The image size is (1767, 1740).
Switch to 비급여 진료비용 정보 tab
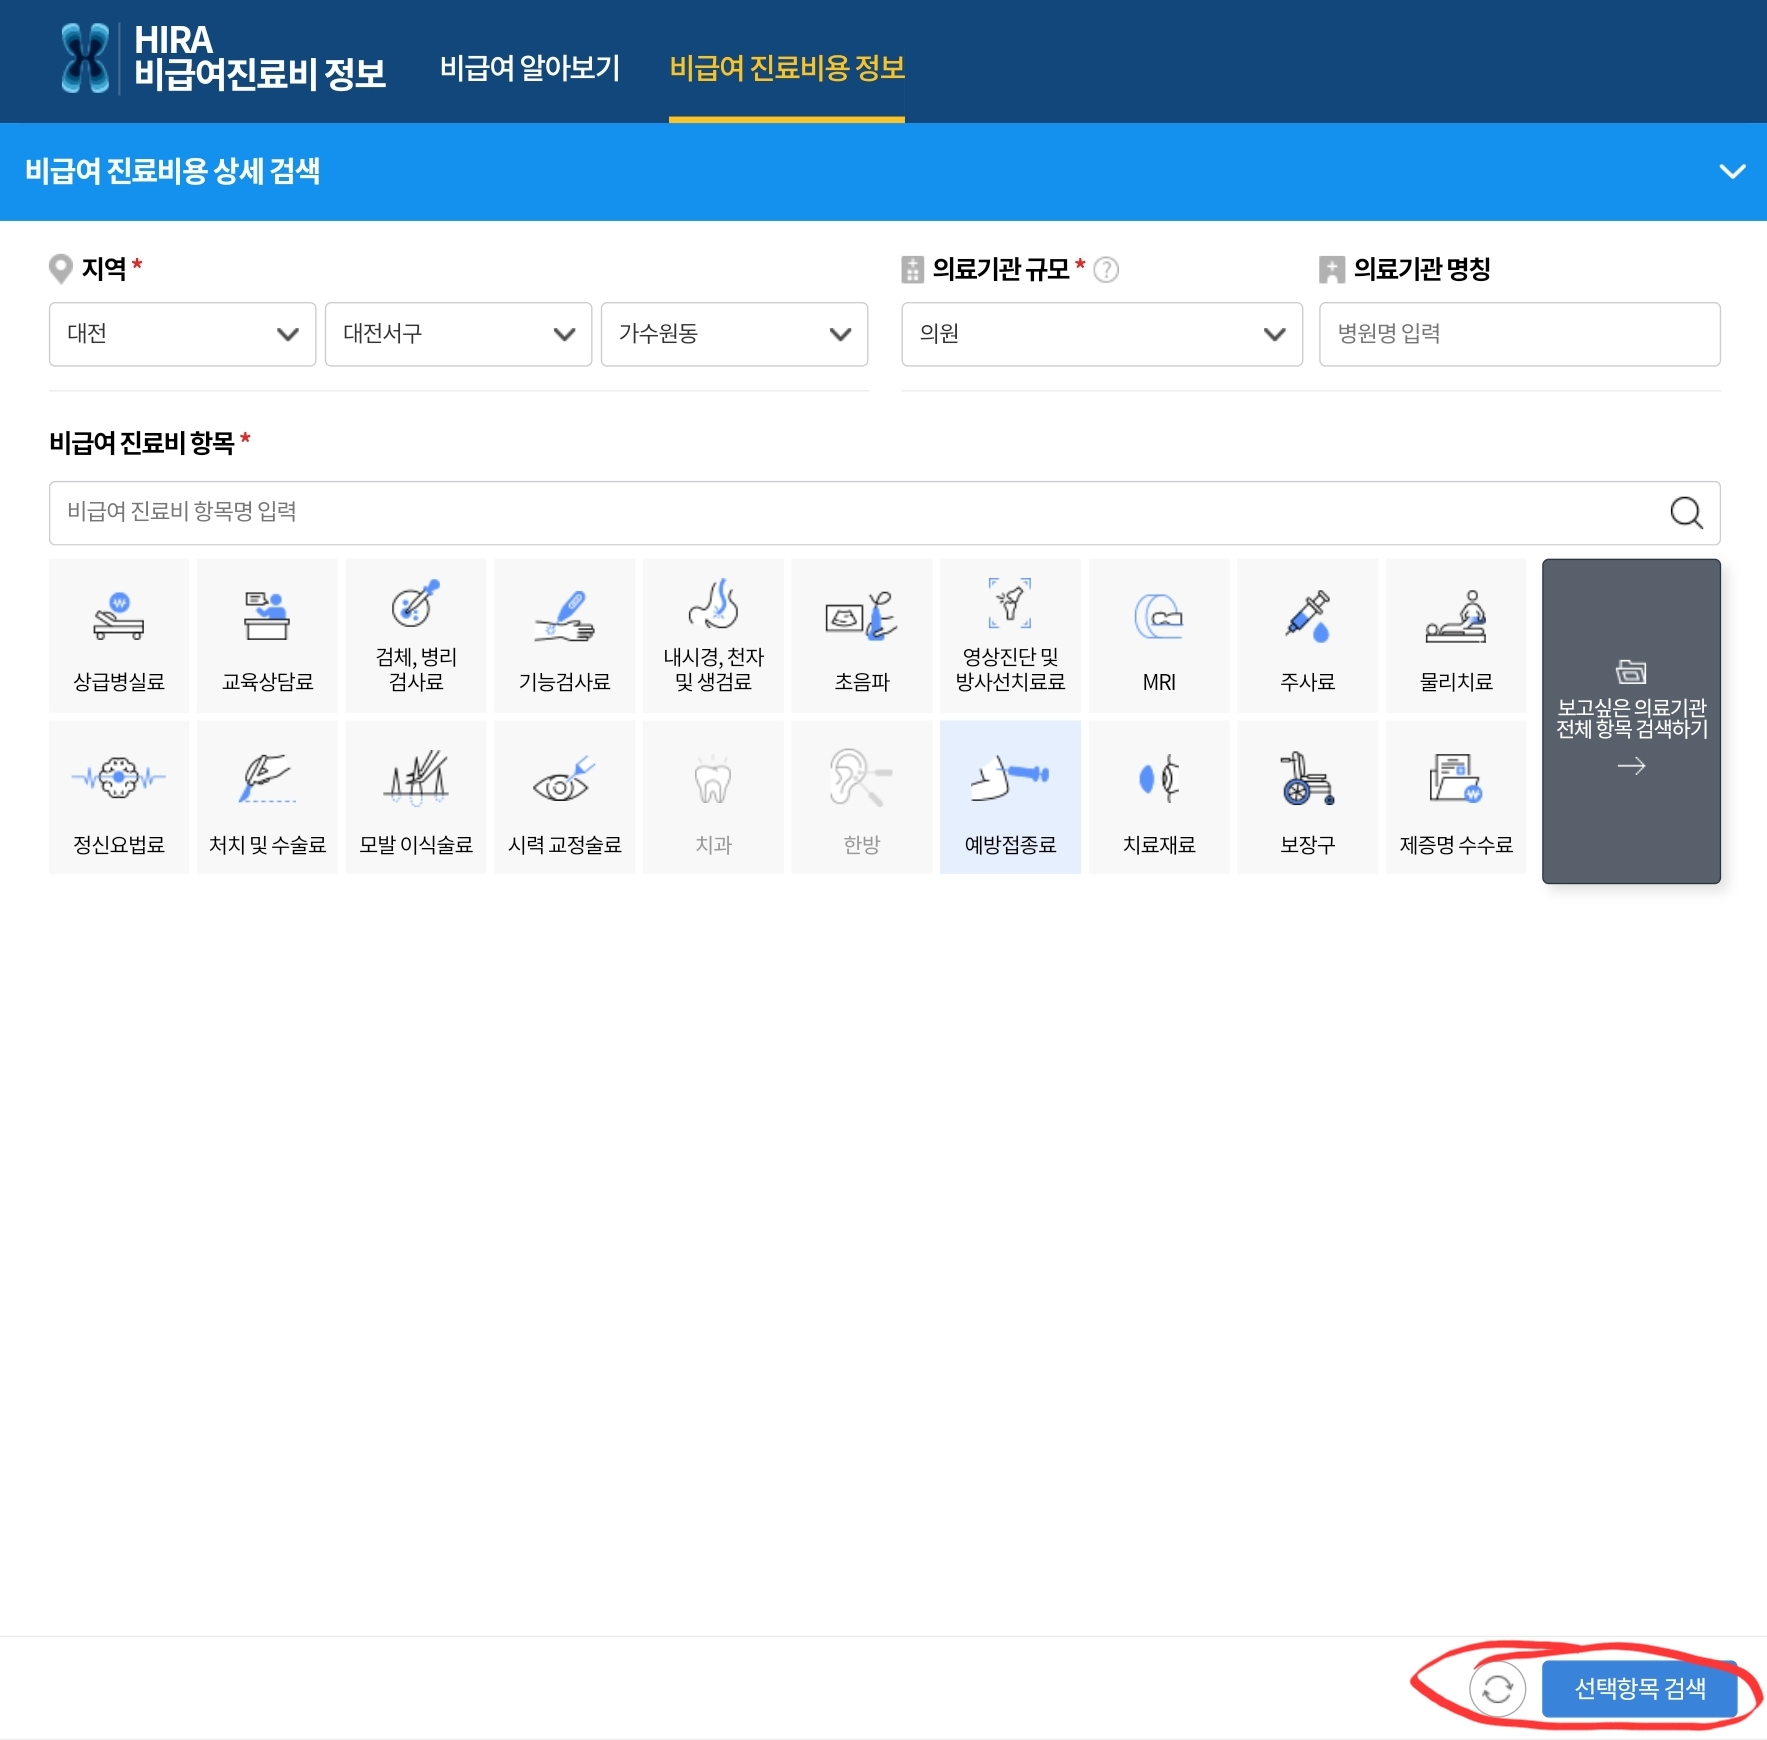point(787,68)
